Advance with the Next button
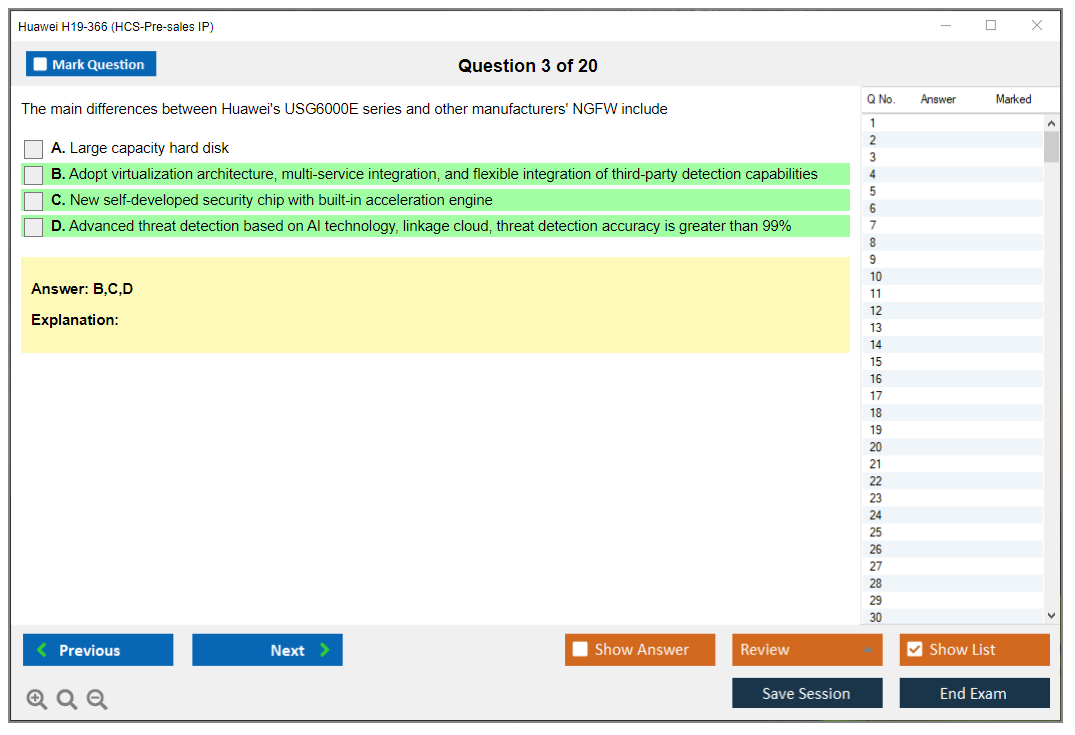 point(267,650)
